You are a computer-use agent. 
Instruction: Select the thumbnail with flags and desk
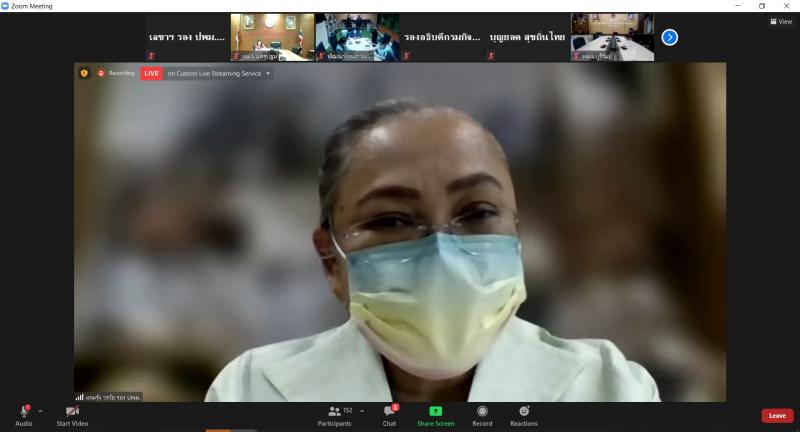[x=272, y=37]
